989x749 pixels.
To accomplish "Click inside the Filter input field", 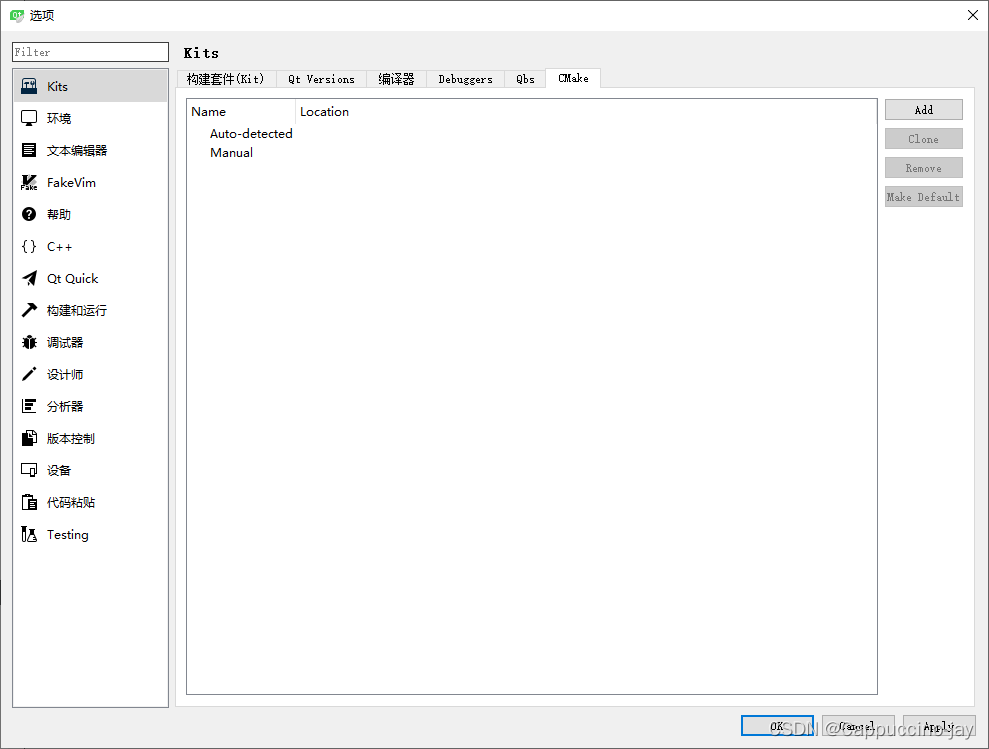I will tap(90, 51).
